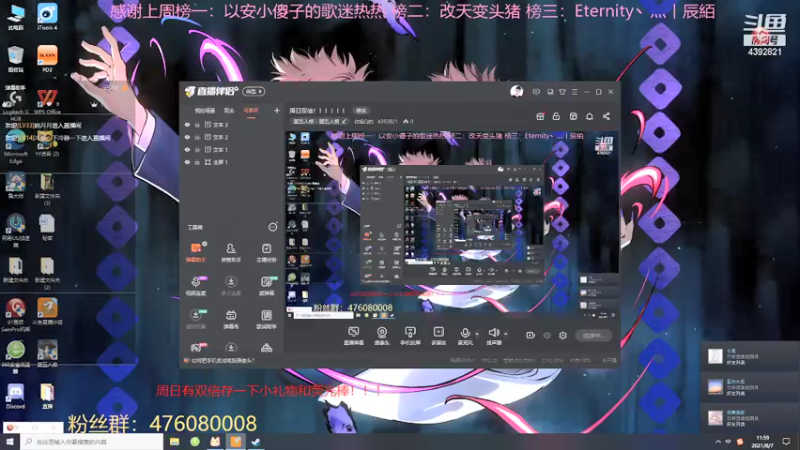Screen dimensions: 800x450
Task: Open the person-silhouette tool in toolbox
Action: pos(231,252)
